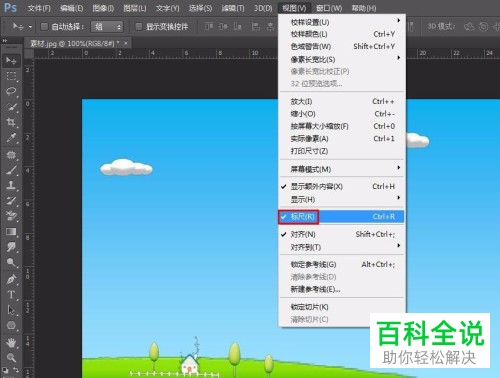Screen dimensions: 500x378
Task: Select the Ellipse shape tool
Action: [11, 325]
